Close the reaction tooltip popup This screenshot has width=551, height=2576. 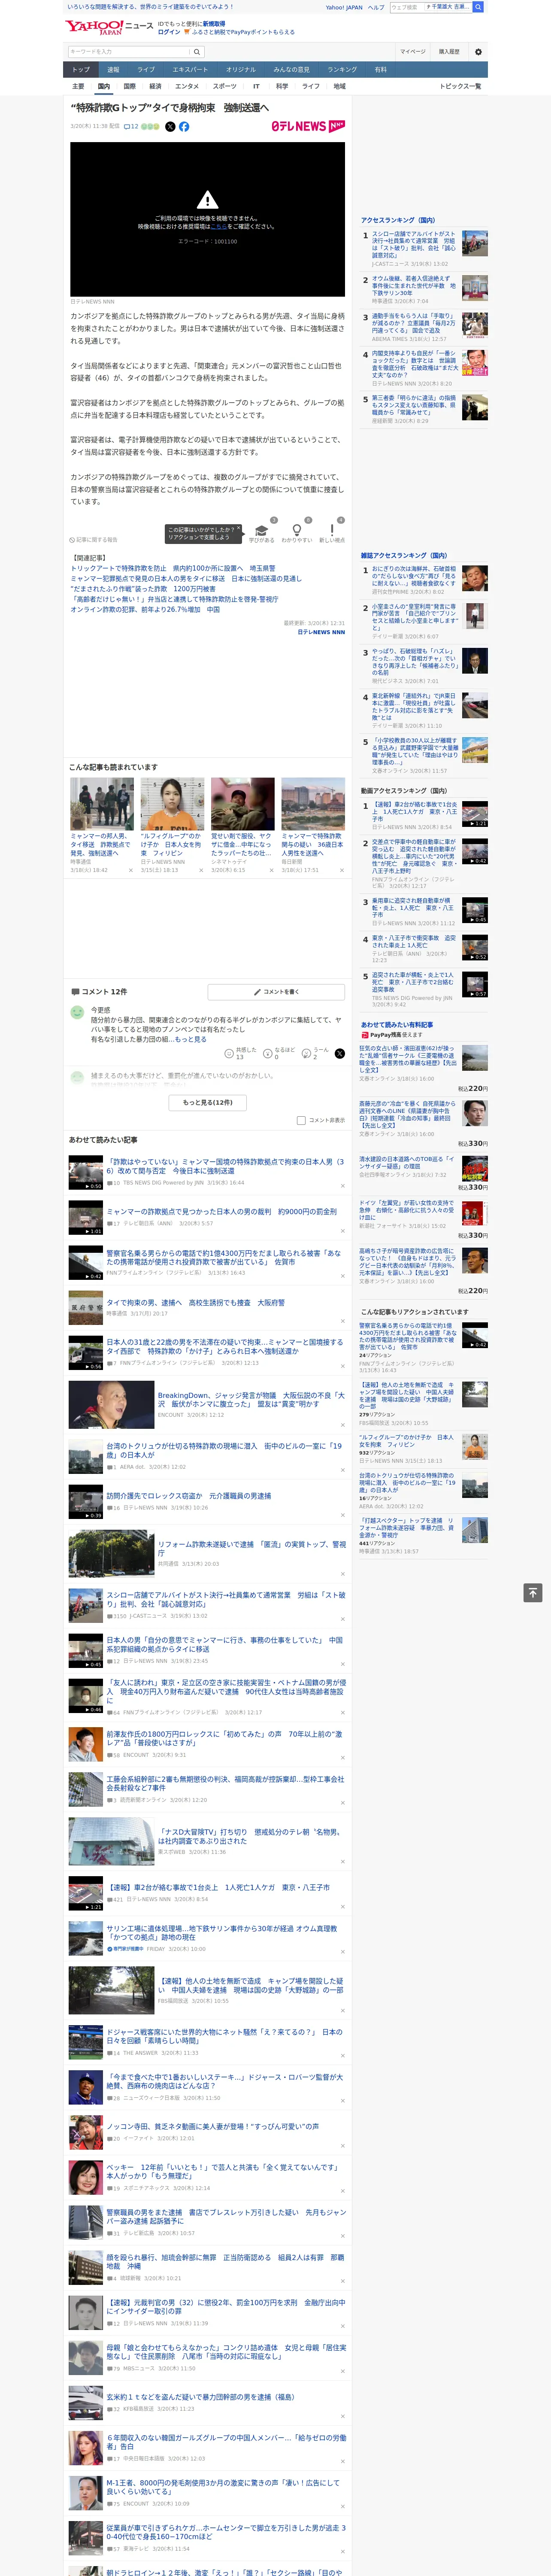[238, 529]
